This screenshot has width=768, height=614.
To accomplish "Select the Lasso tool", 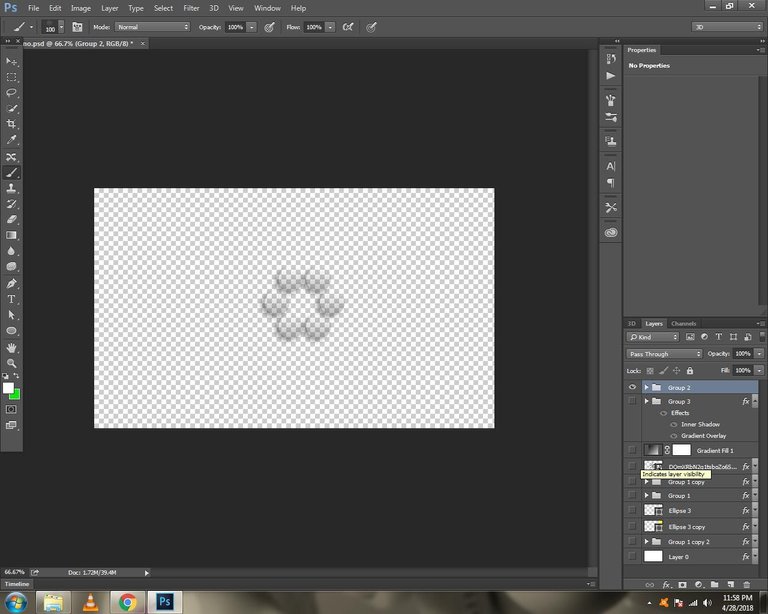I will 11,93.
